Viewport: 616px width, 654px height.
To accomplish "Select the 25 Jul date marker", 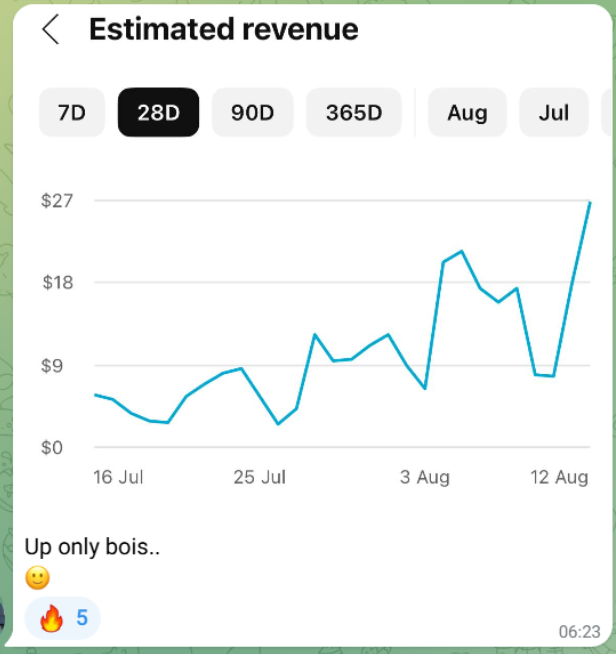I will pyautogui.click(x=260, y=477).
